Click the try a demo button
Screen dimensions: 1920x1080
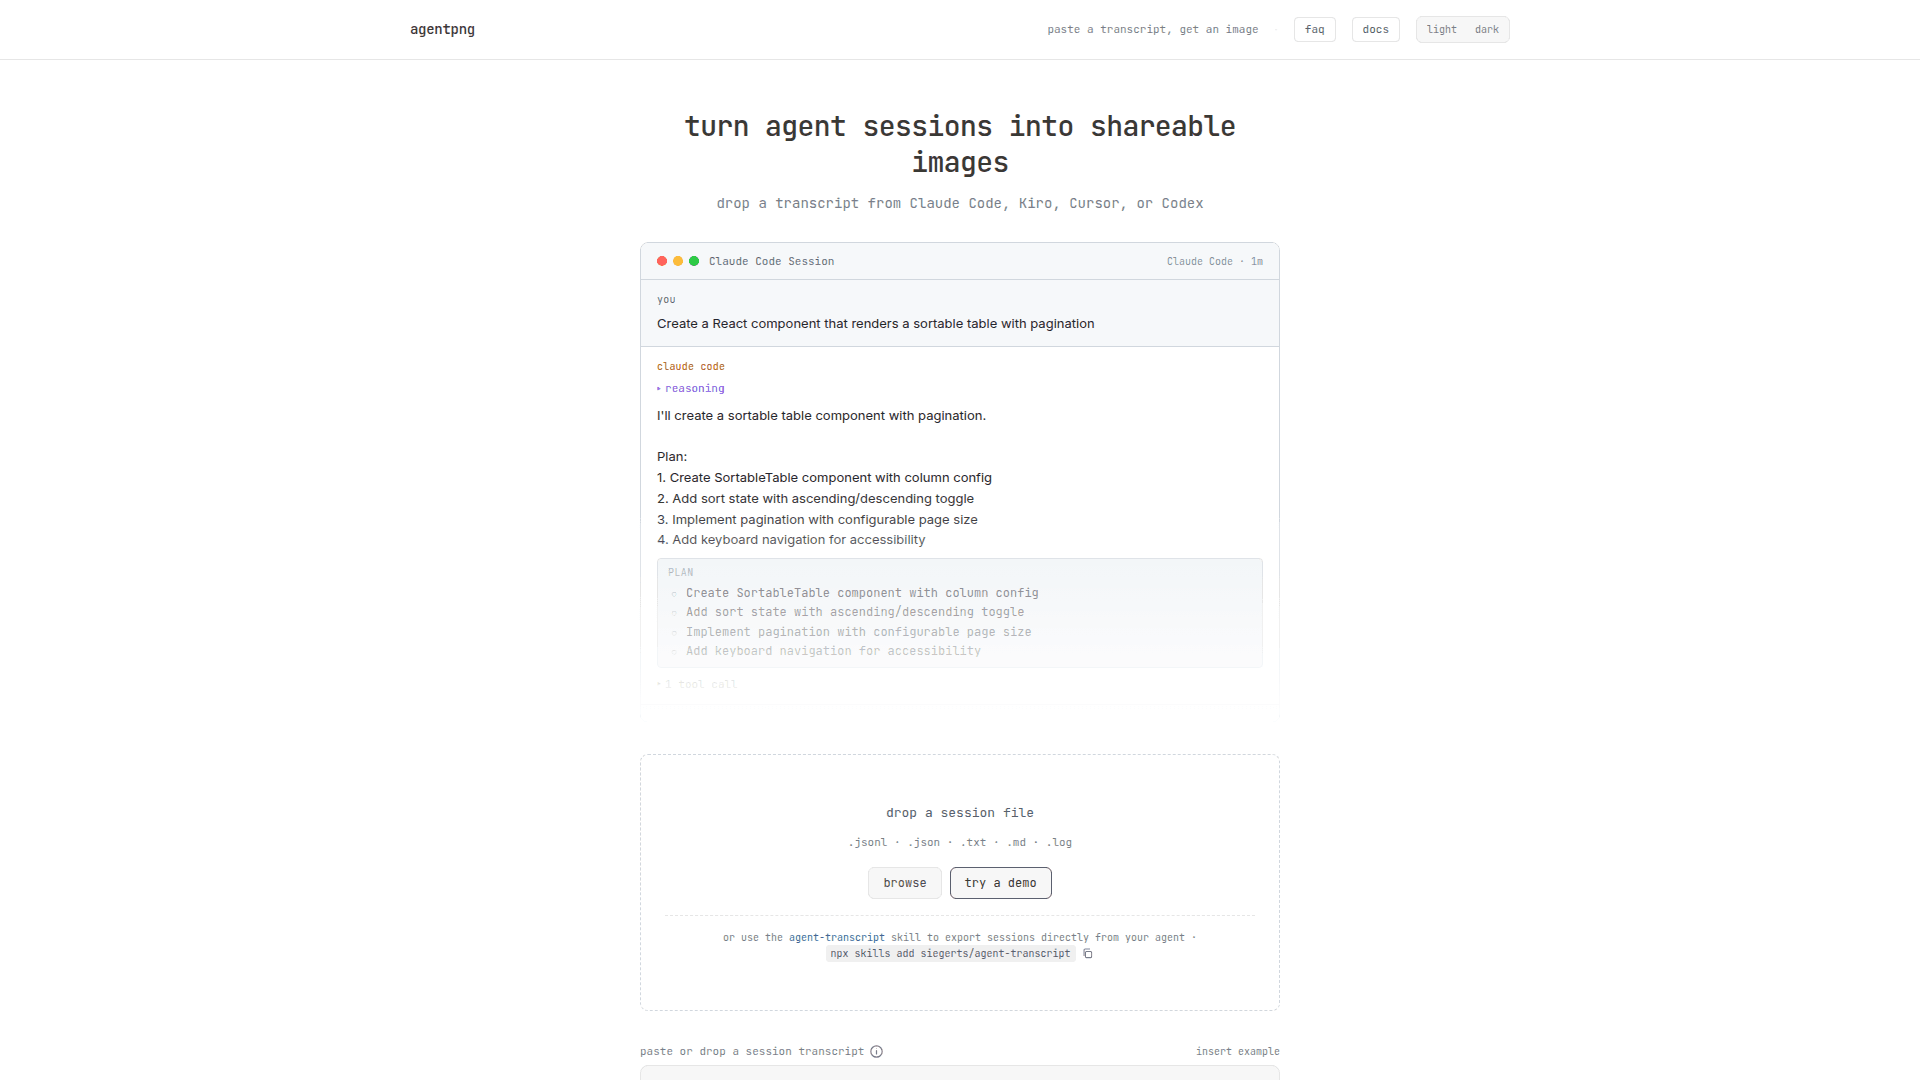pyautogui.click(x=1000, y=883)
